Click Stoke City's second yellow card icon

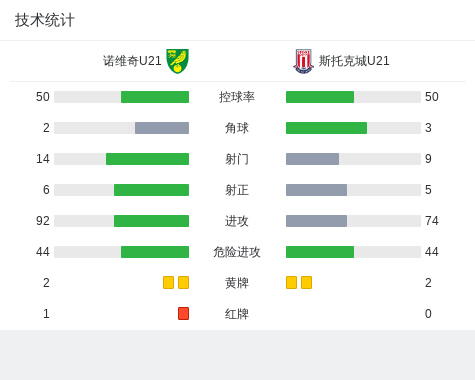(306, 283)
